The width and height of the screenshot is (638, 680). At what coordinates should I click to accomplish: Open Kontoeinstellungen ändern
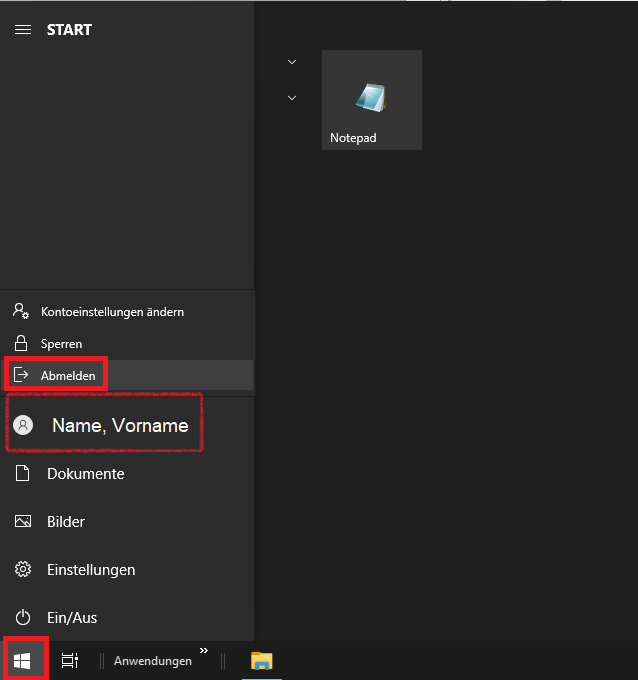click(127, 312)
